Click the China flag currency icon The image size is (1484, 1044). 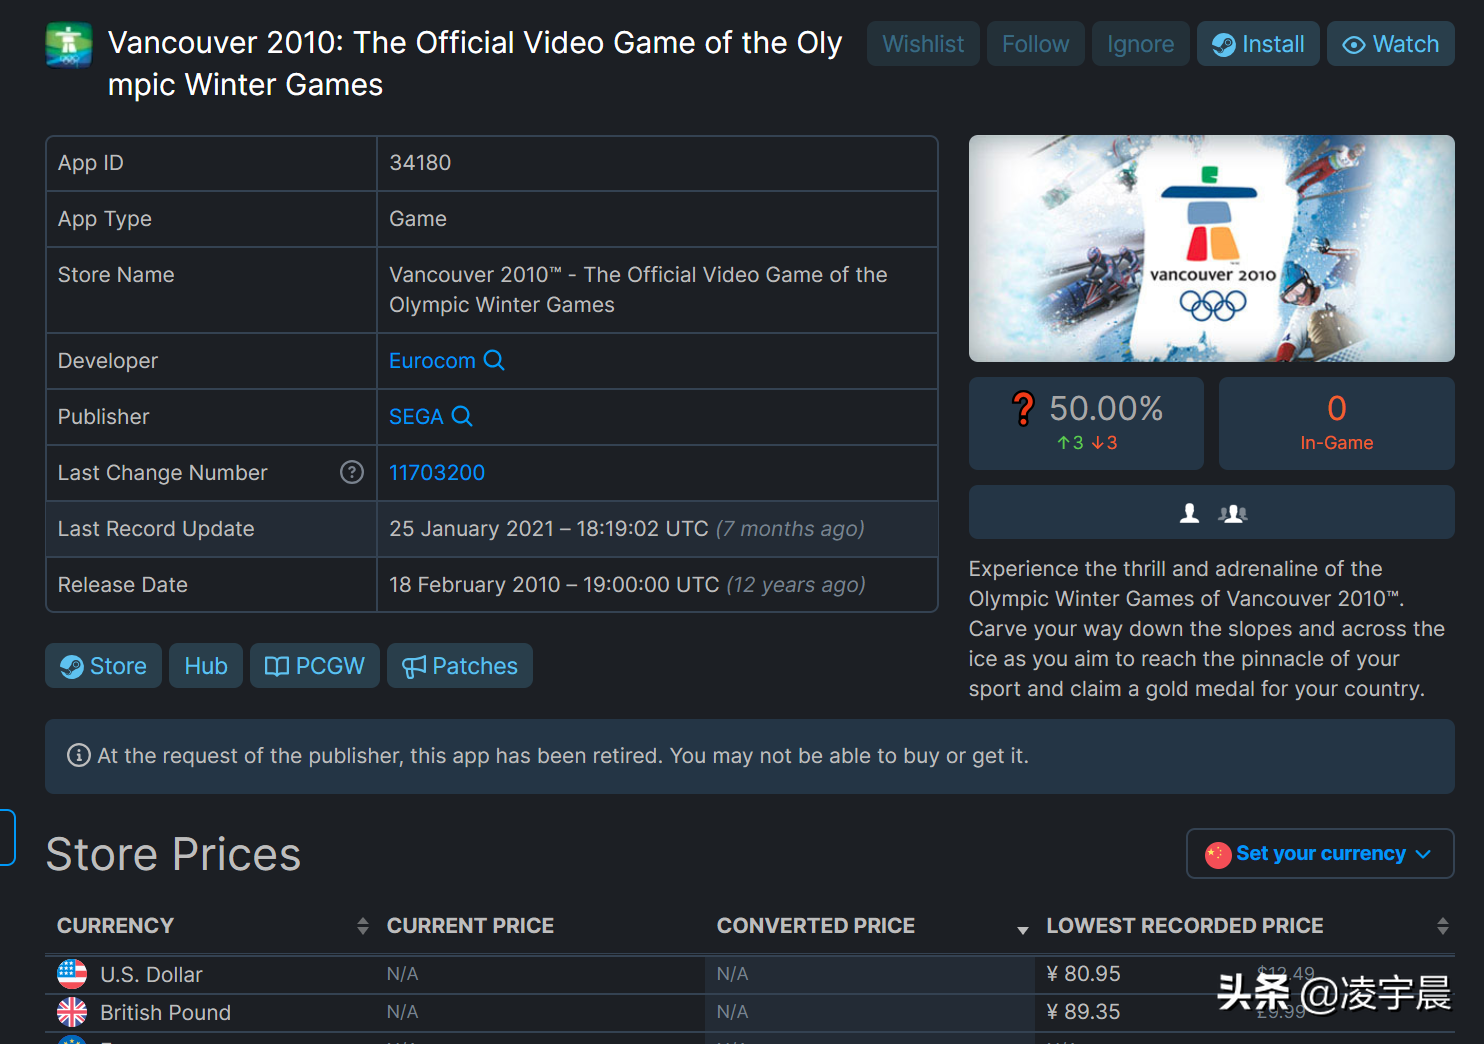coord(1218,855)
